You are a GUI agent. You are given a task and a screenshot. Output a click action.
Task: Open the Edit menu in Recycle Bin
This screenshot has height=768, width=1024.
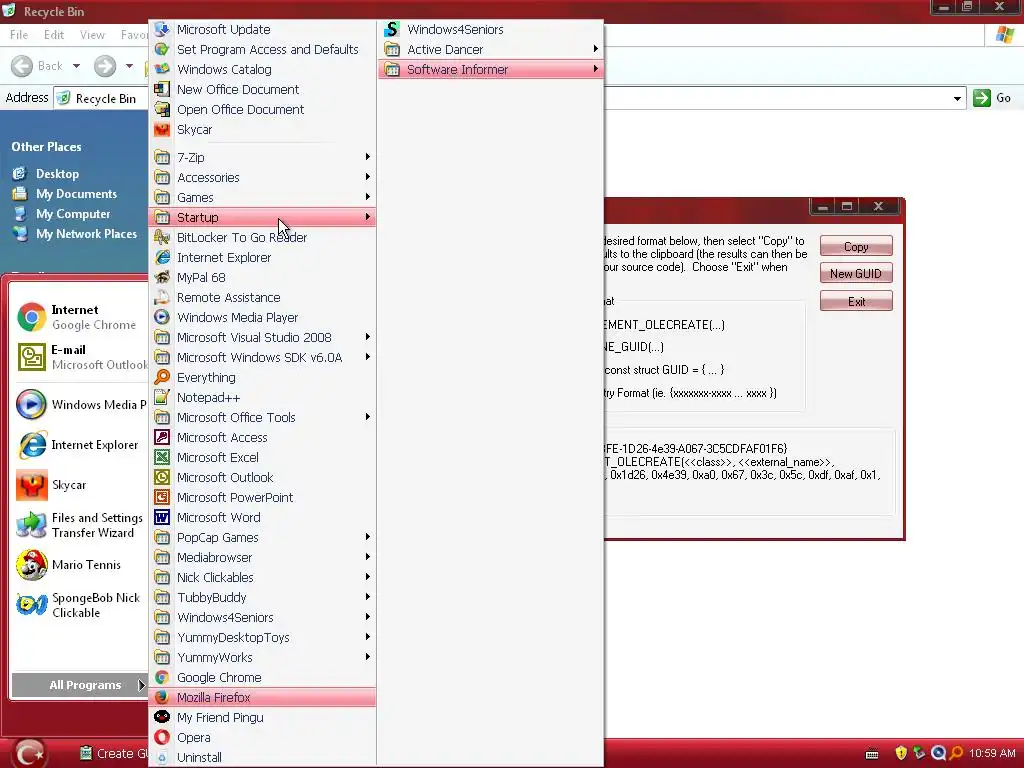[54, 35]
